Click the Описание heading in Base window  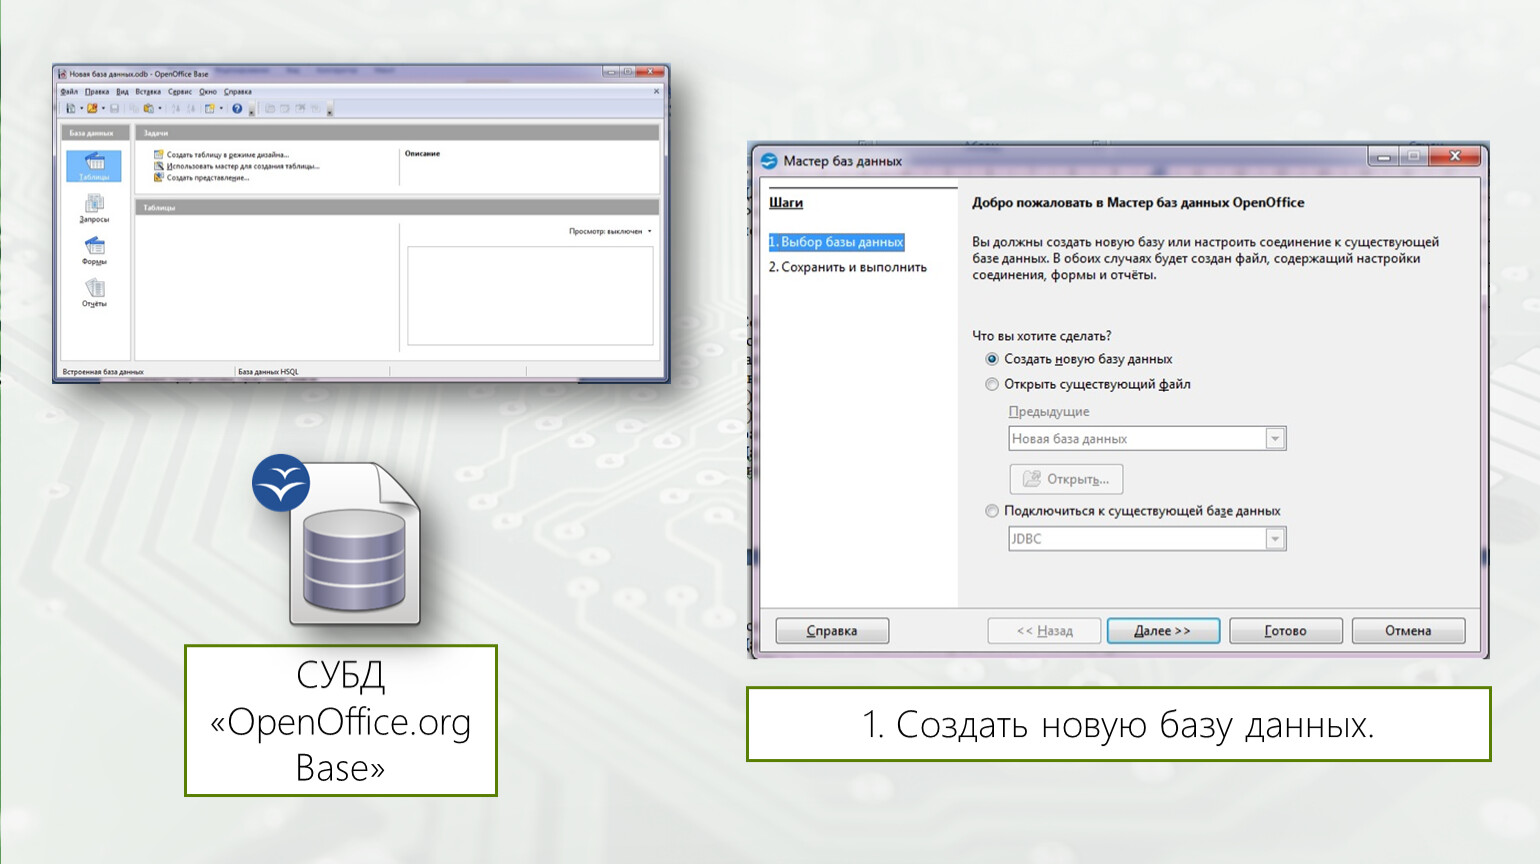coord(422,154)
